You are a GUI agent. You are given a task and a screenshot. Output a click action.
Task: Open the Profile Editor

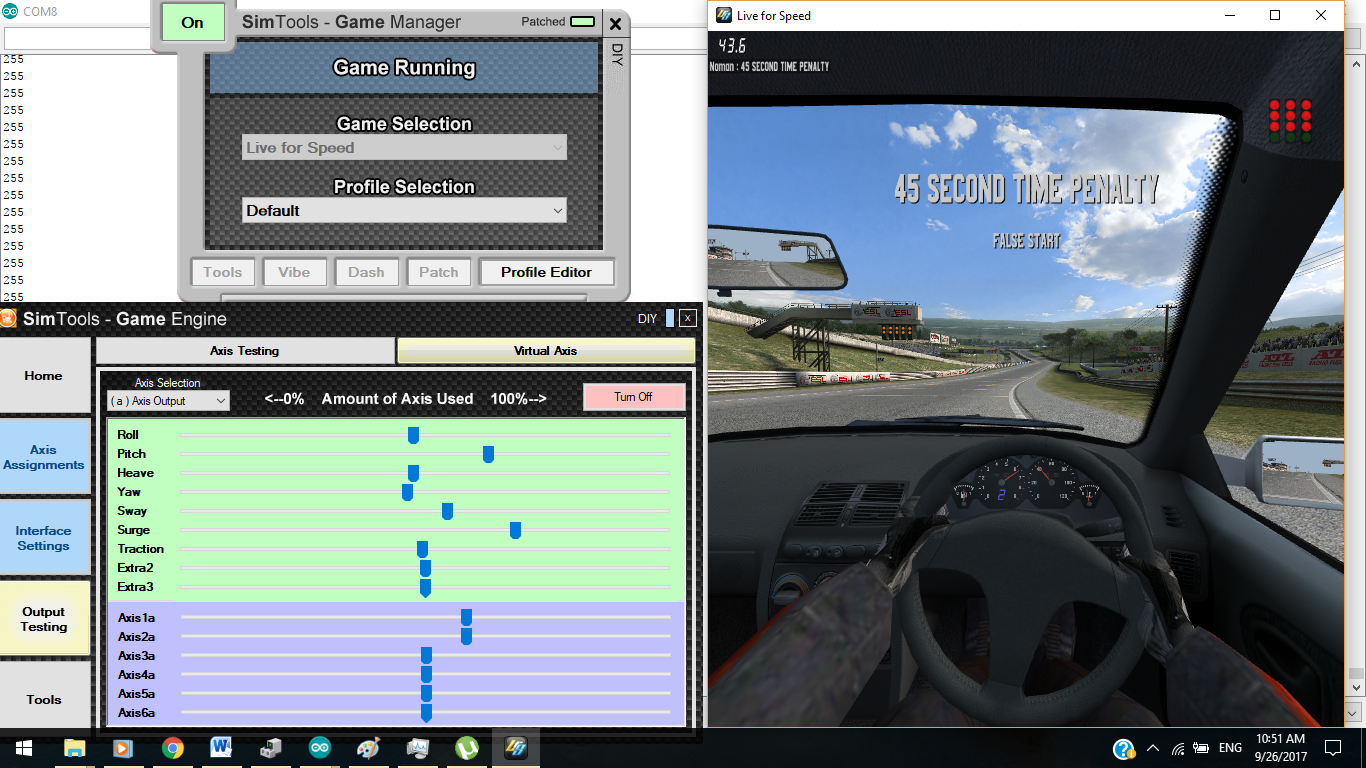click(547, 271)
